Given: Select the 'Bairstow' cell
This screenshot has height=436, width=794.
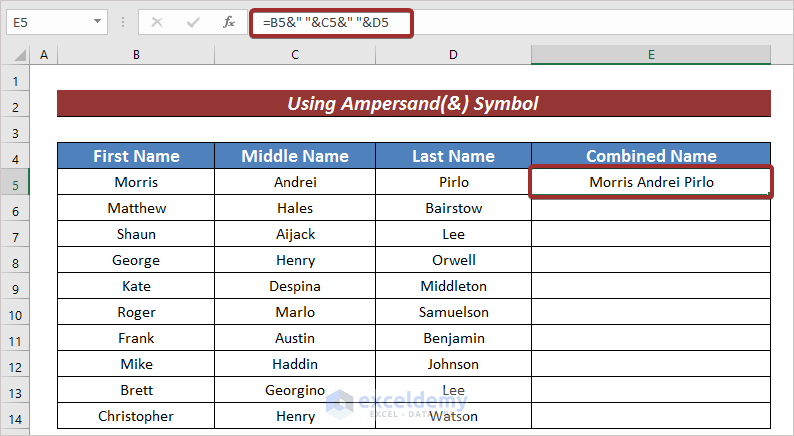Looking at the screenshot, I should click(453, 208).
